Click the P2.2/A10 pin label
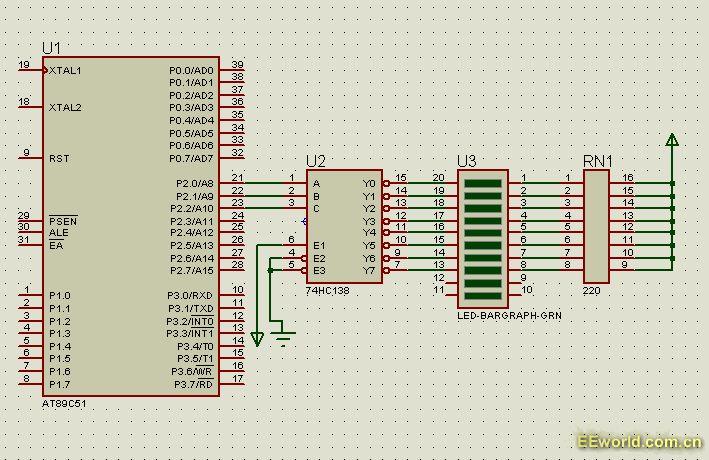The height and width of the screenshot is (460, 709). 192,209
